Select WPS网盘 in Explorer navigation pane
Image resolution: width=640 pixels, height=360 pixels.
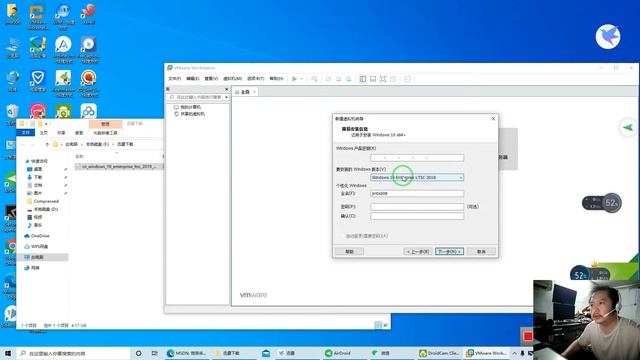(36, 247)
